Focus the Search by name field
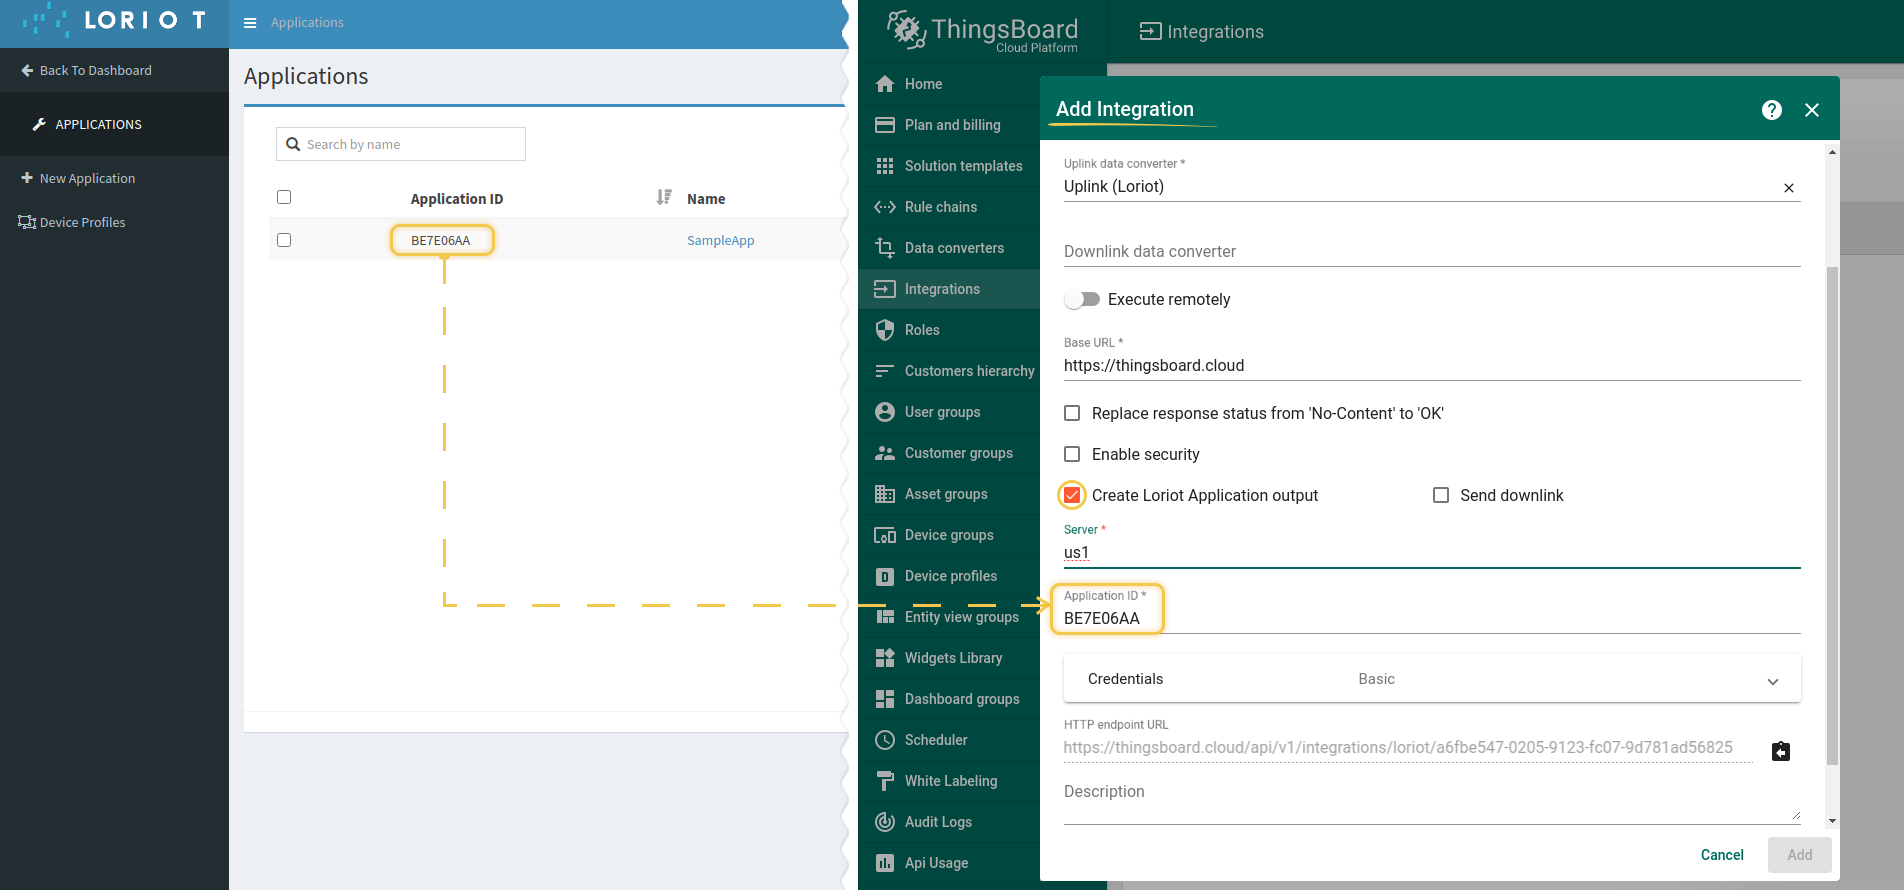Image resolution: width=1904 pixels, height=890 pixels. tap(401, 144)
